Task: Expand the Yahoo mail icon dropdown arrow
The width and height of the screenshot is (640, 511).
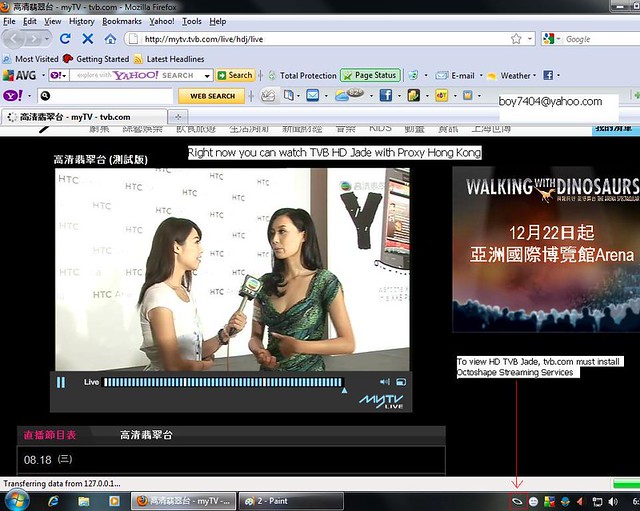Action: coord(326,96)
